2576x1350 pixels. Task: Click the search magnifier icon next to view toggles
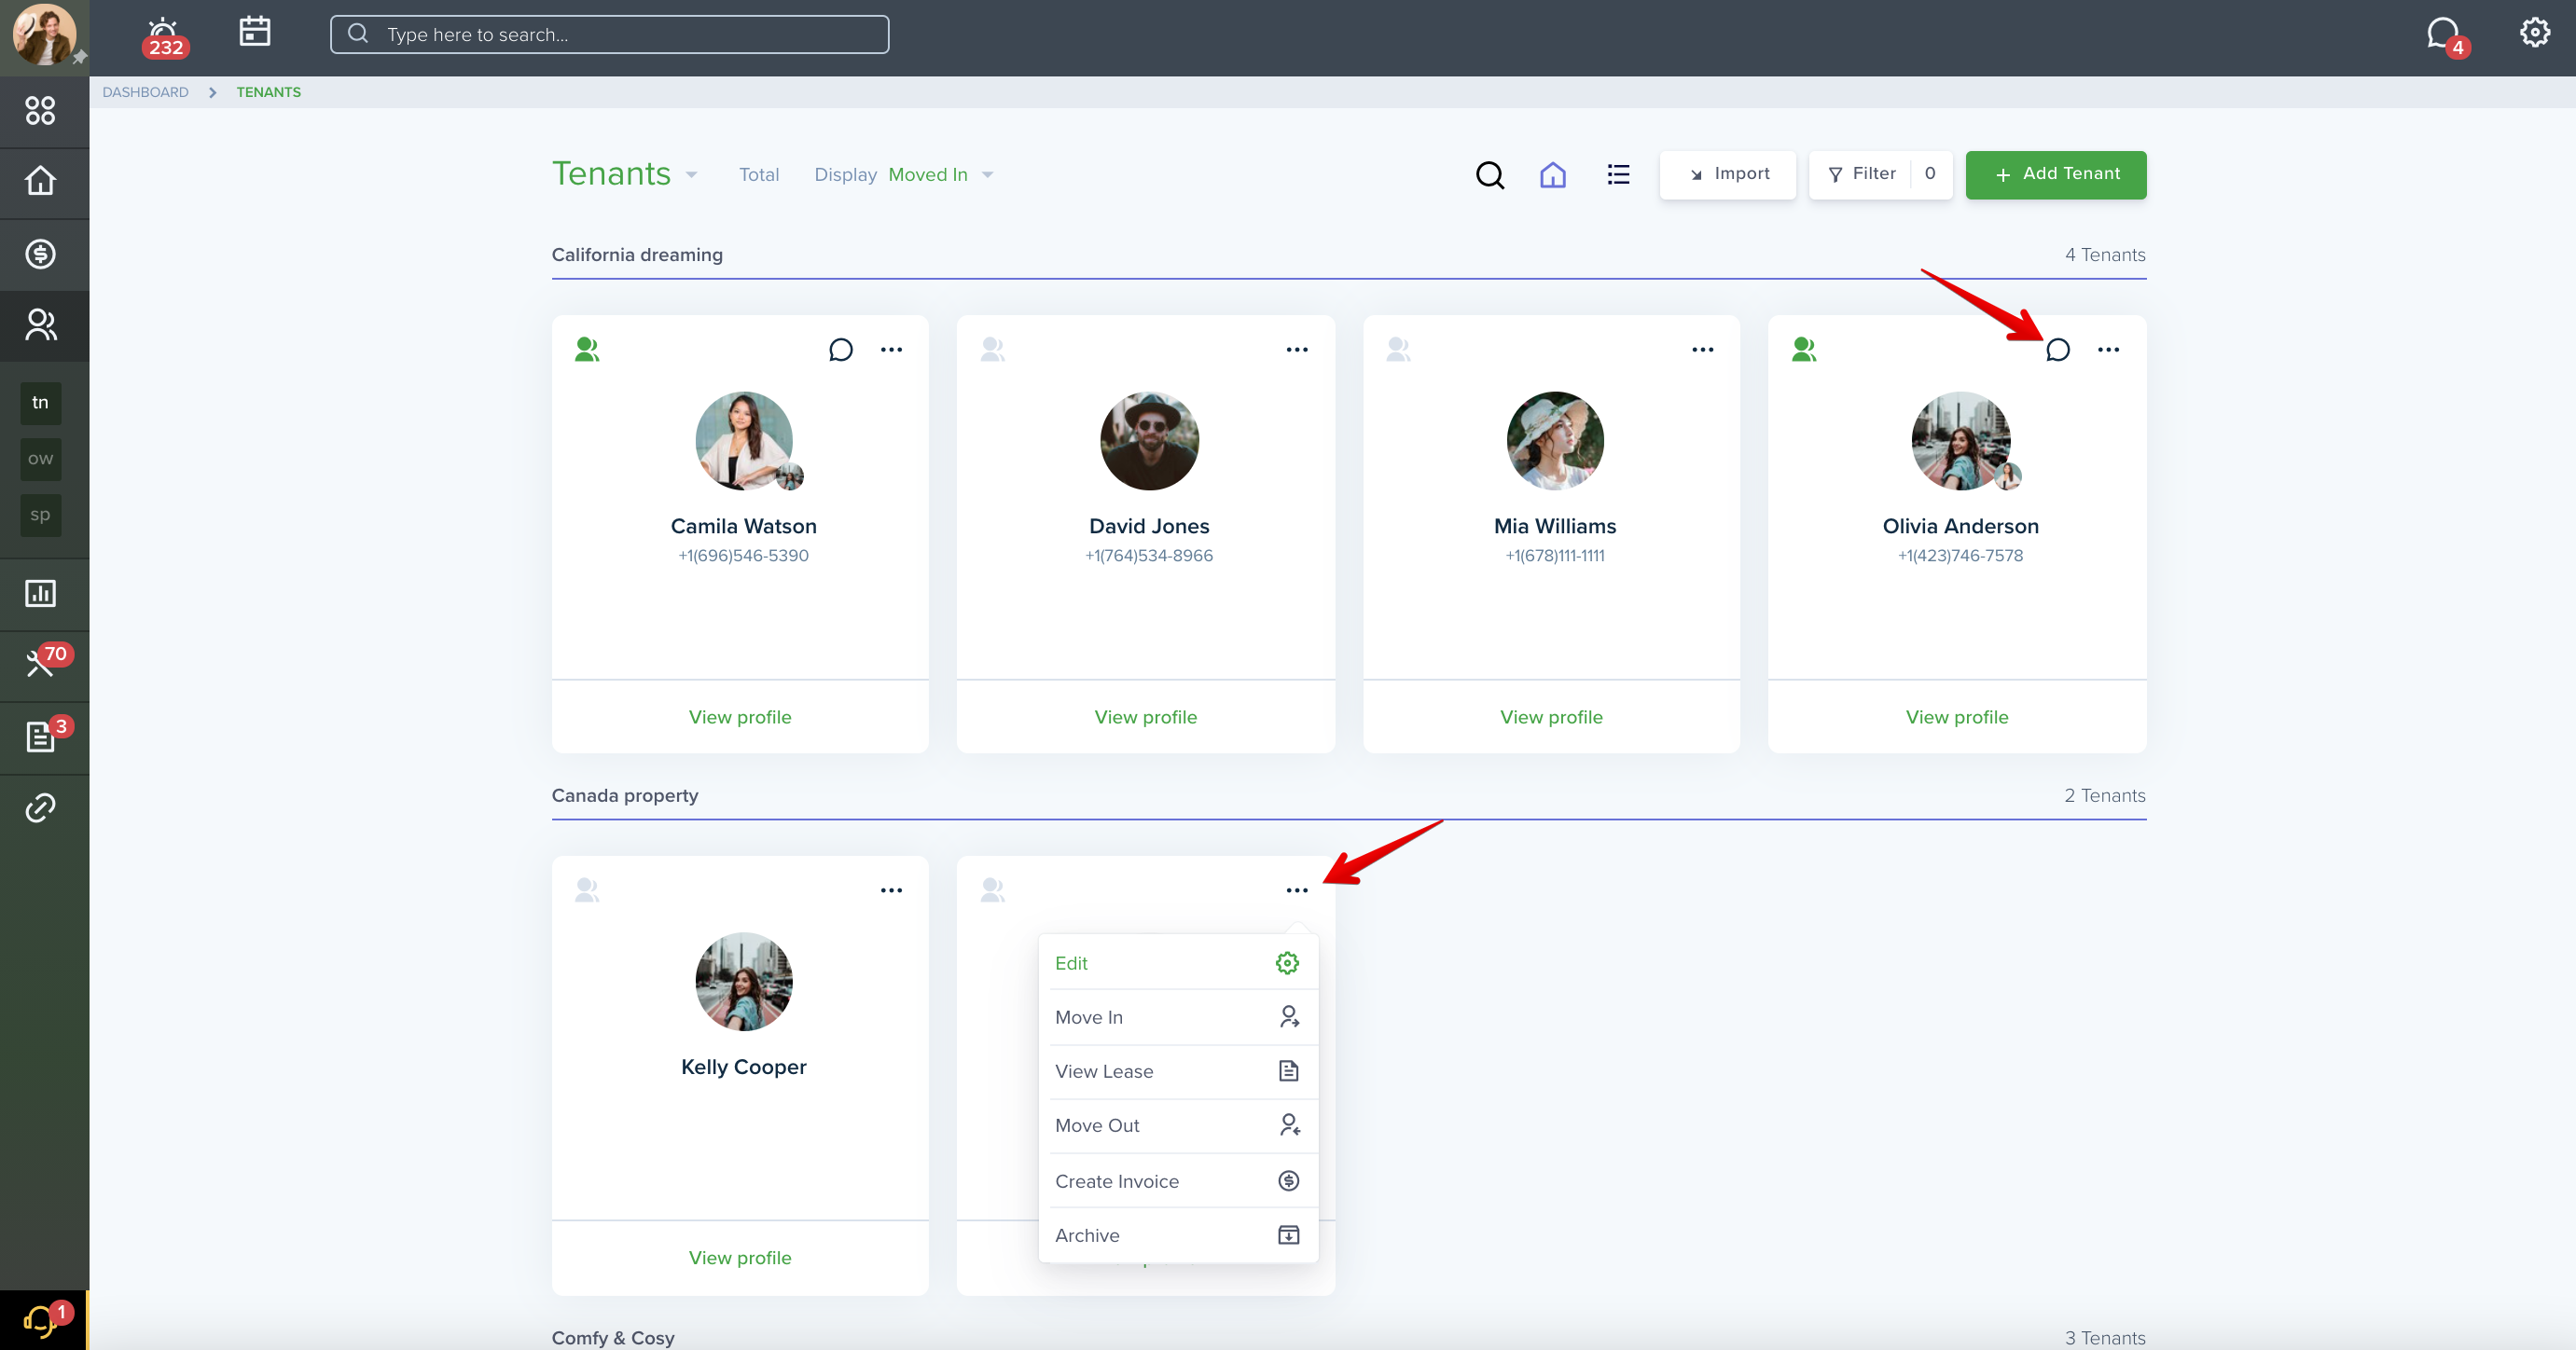(1490, 175)
